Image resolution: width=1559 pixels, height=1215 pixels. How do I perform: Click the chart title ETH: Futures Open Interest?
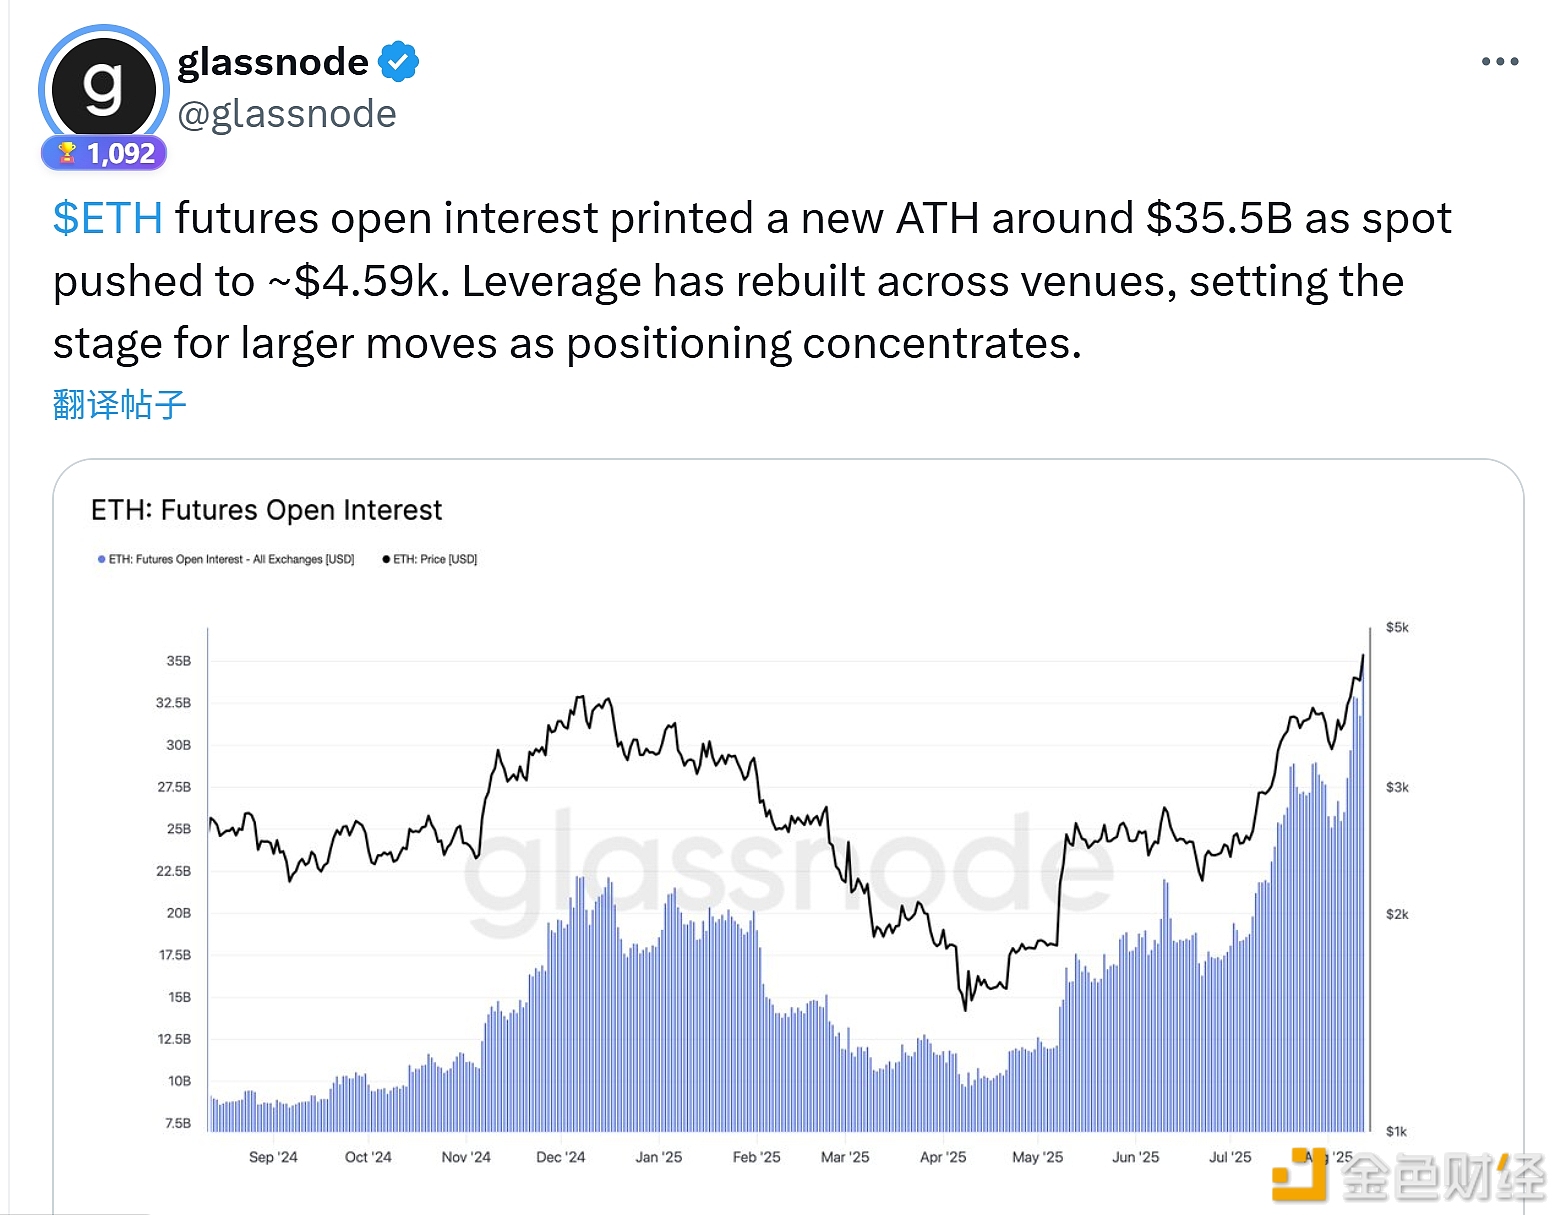[x=266, y=510]
